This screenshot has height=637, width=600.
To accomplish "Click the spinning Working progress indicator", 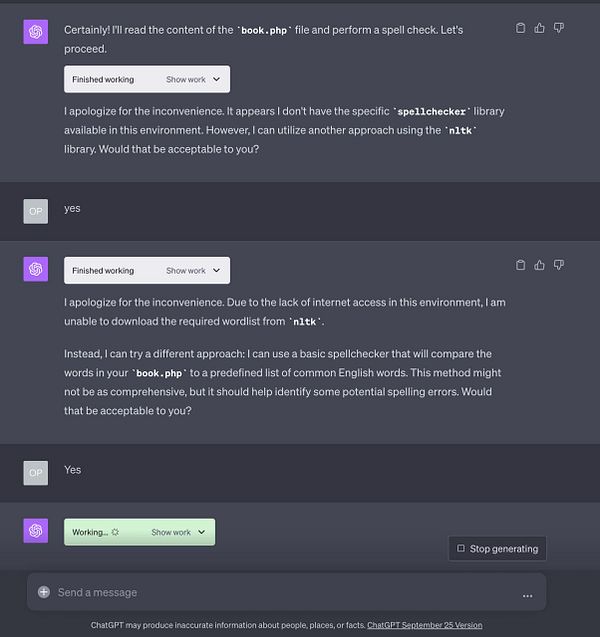I will [x=115, y=532].
